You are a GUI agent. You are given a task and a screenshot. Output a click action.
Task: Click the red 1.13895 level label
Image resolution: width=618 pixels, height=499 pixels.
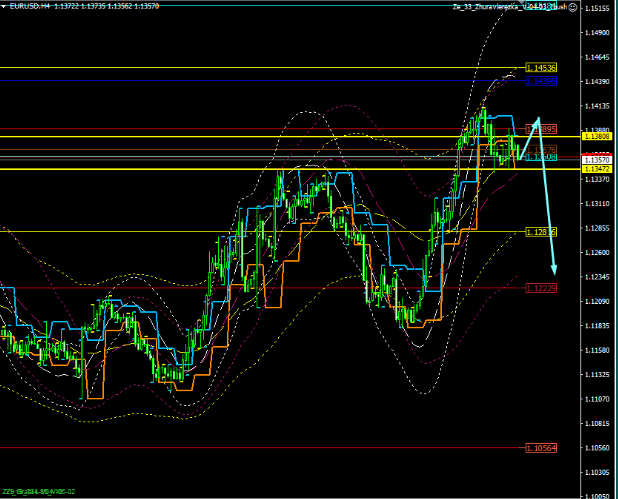pyautogui.click(x=540, y=129)
